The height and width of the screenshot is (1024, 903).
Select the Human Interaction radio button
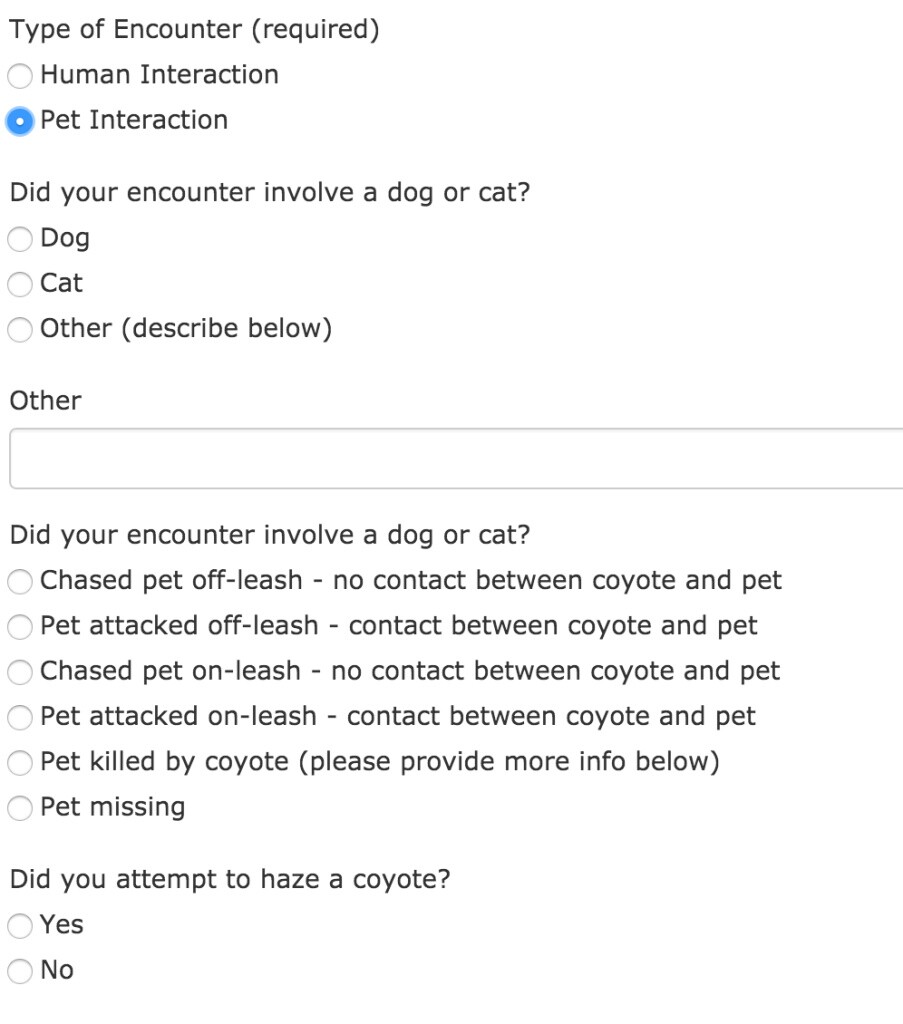coord(20,75)
